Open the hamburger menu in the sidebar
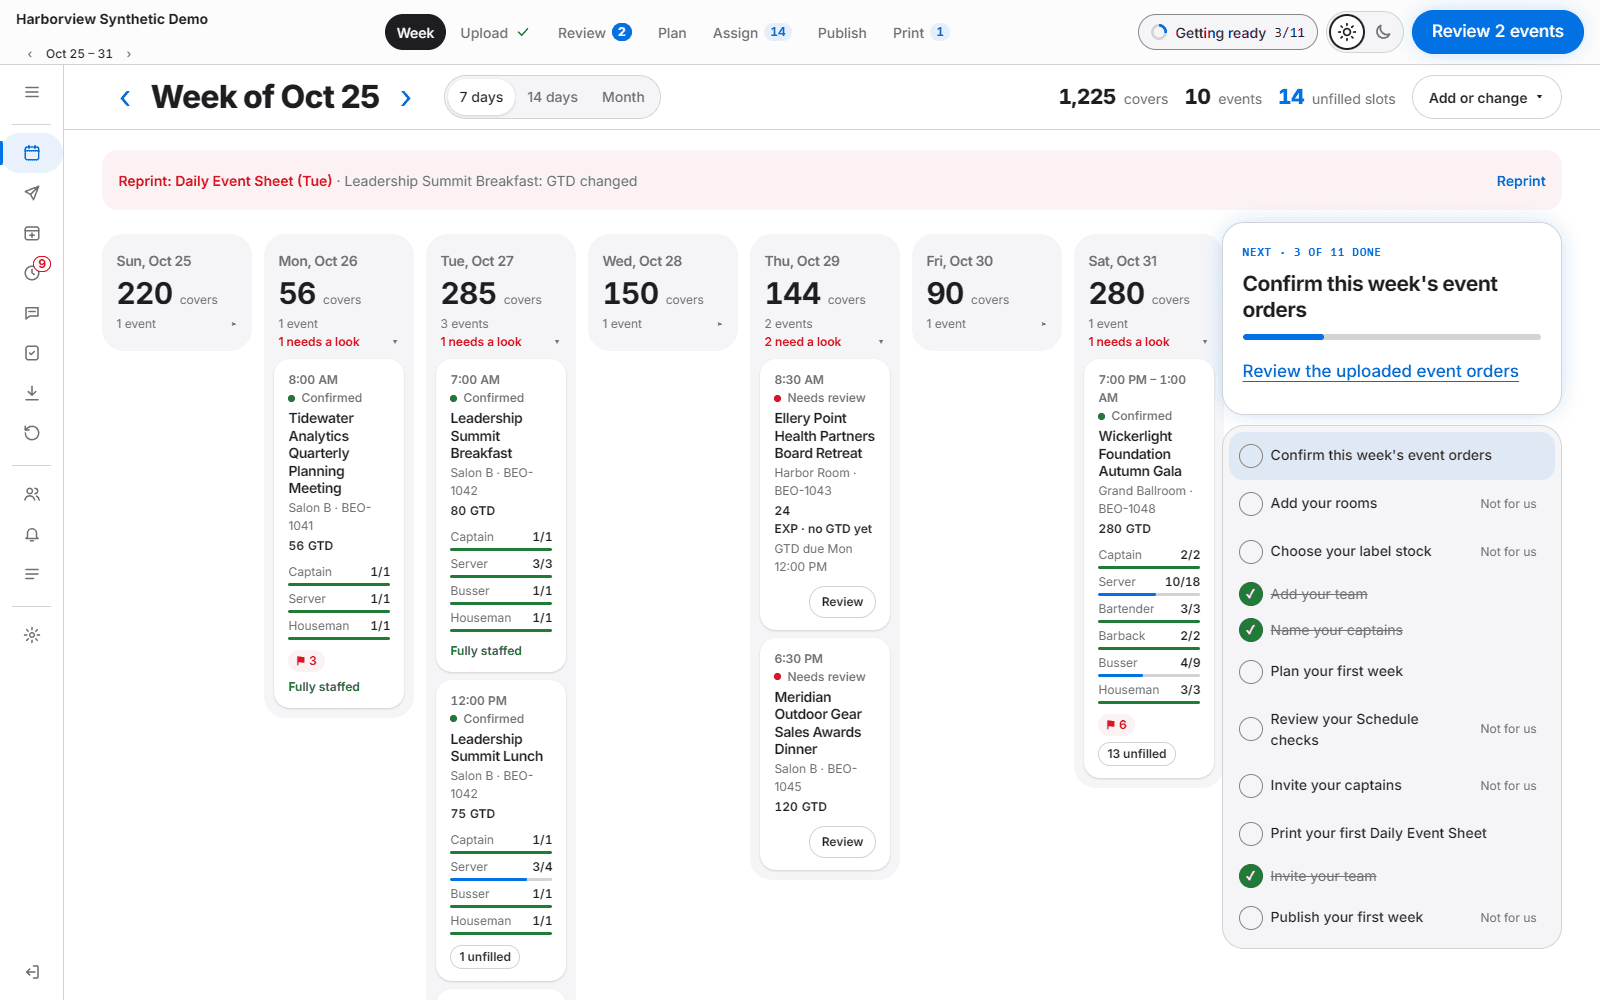The height and width of the screenshot is (1000, 1600). click(x=32, y=92)
